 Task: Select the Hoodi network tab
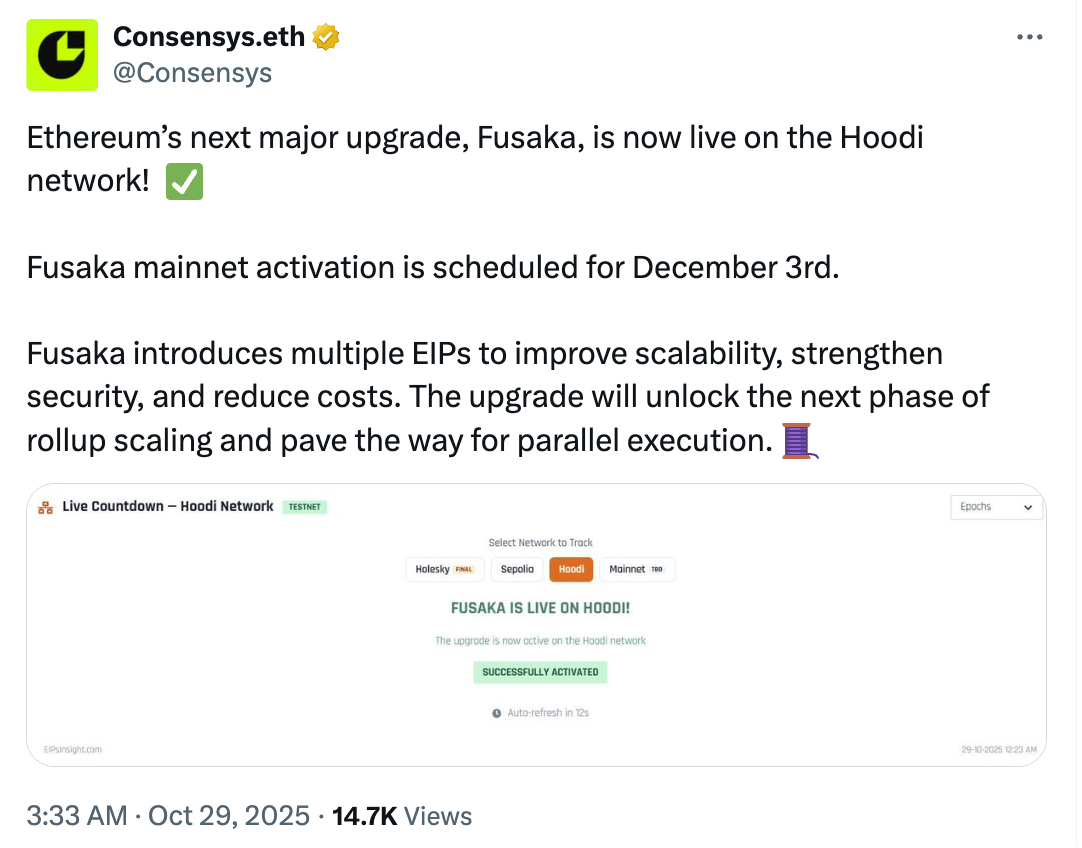click(571, 570)
